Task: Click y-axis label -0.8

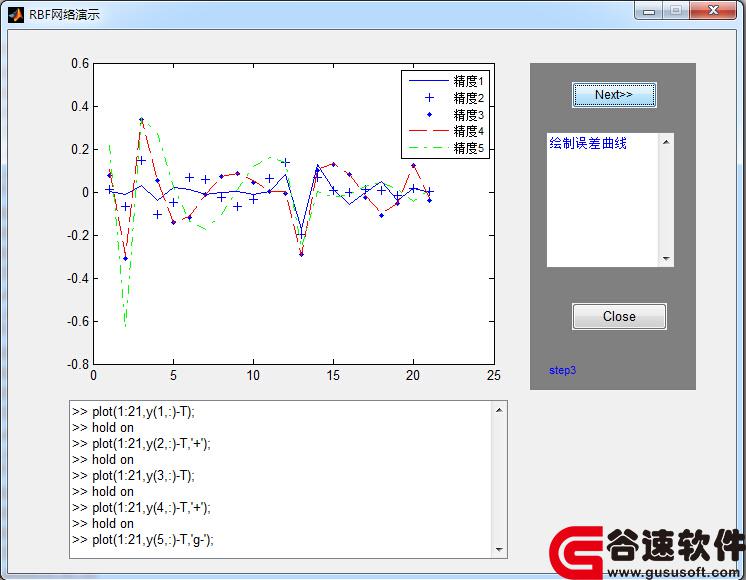Action: (x=78, y=364)
